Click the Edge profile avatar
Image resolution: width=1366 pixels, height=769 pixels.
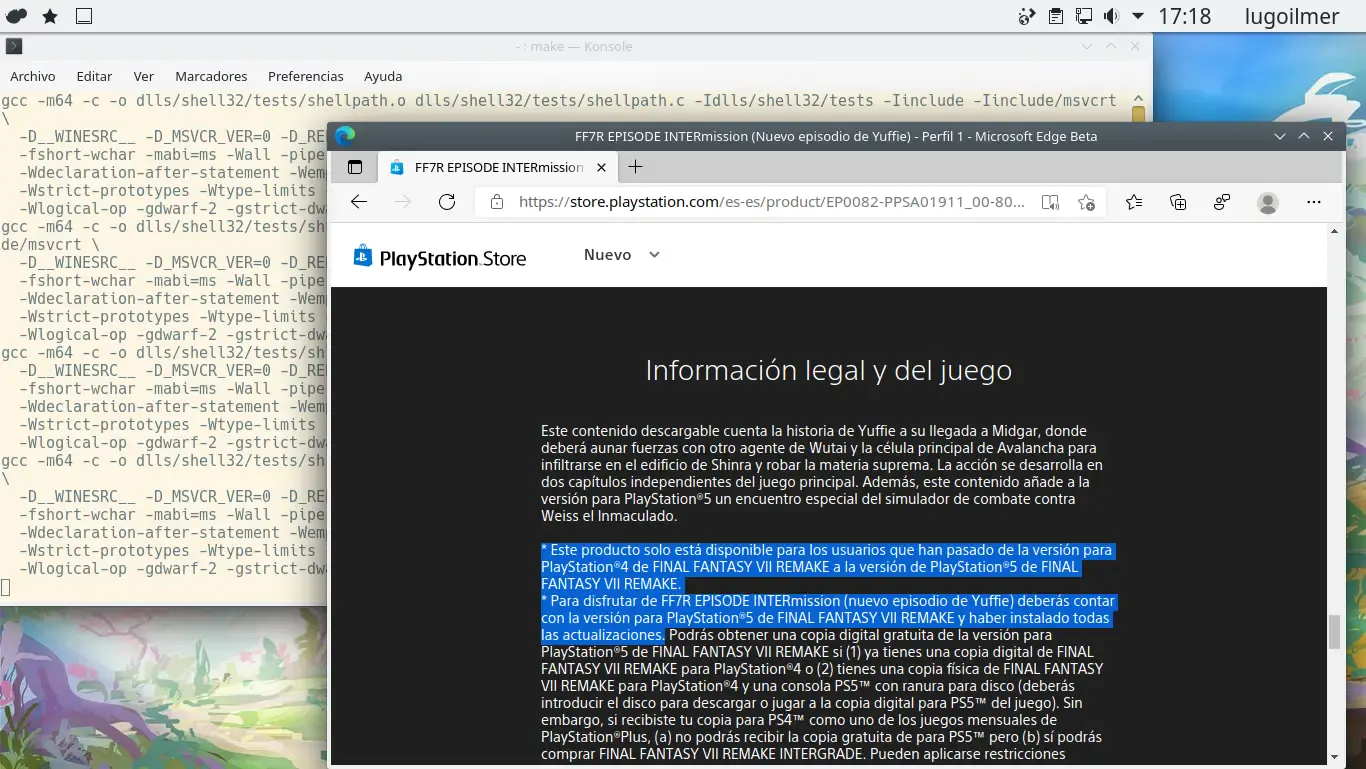click(x=1268, y=202)
